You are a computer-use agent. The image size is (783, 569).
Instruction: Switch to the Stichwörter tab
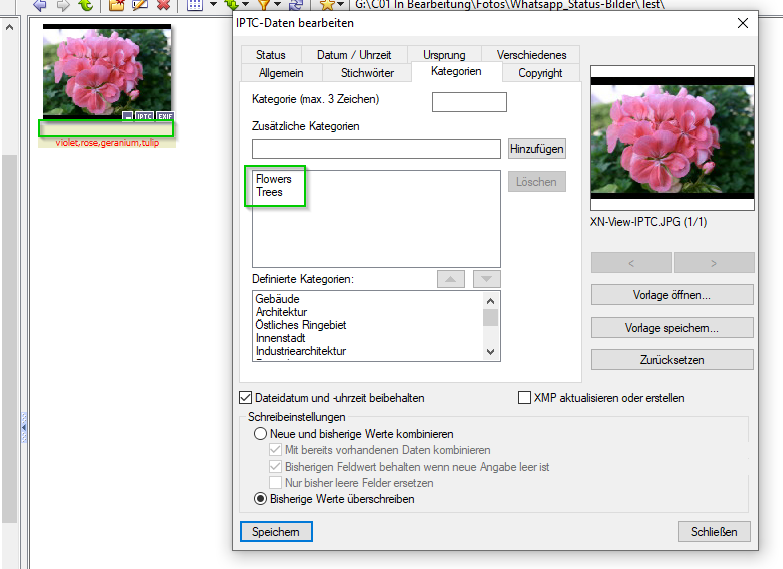[367, 72]
